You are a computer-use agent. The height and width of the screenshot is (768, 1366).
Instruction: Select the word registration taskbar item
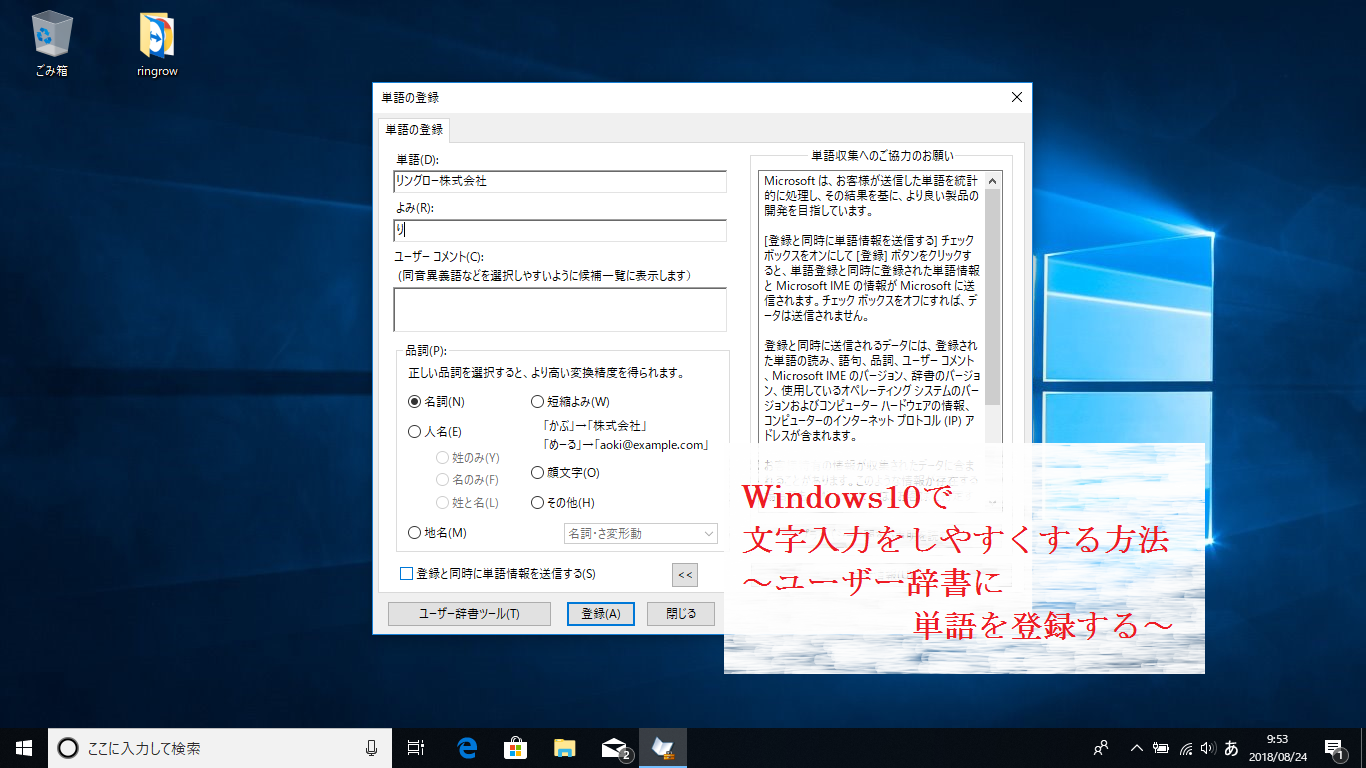point(662,747)
